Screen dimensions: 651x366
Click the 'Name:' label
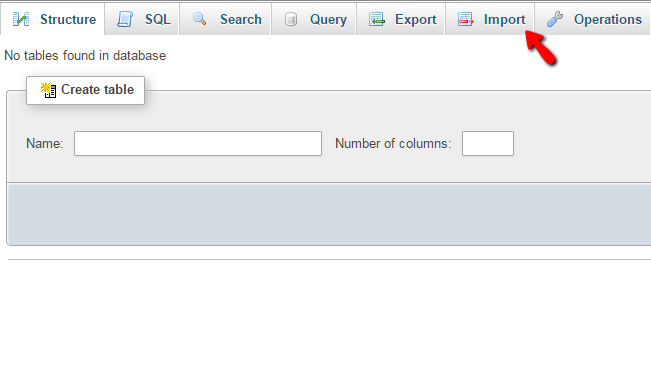pyautogui.click(x=44, y=144)
